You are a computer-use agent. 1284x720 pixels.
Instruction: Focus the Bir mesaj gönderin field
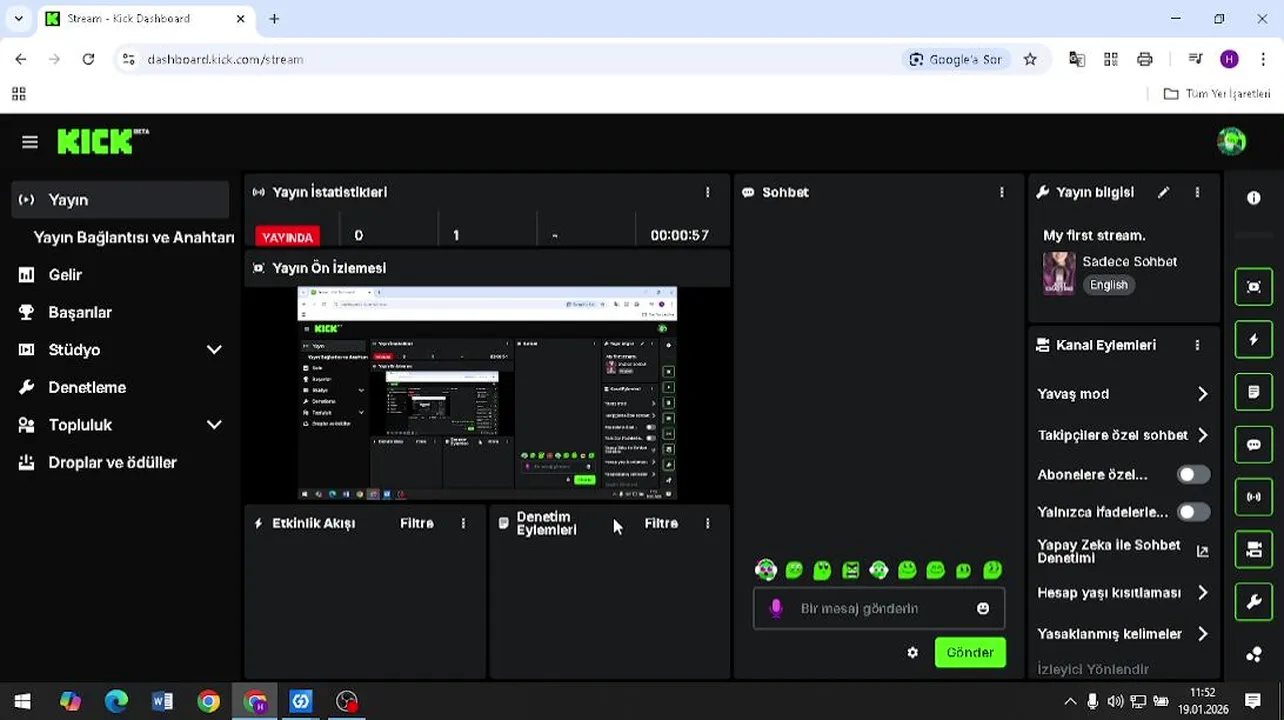tap(879, 608)
